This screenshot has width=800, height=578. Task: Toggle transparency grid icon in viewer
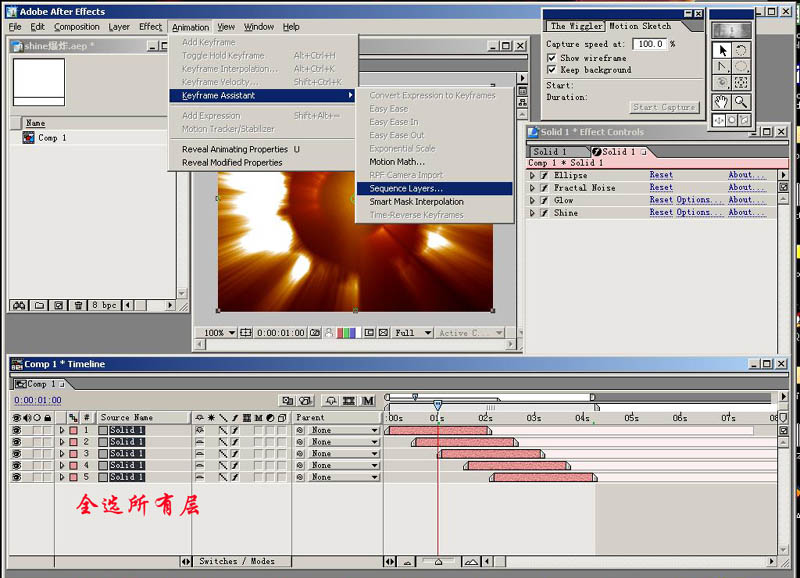click(383, 333)
